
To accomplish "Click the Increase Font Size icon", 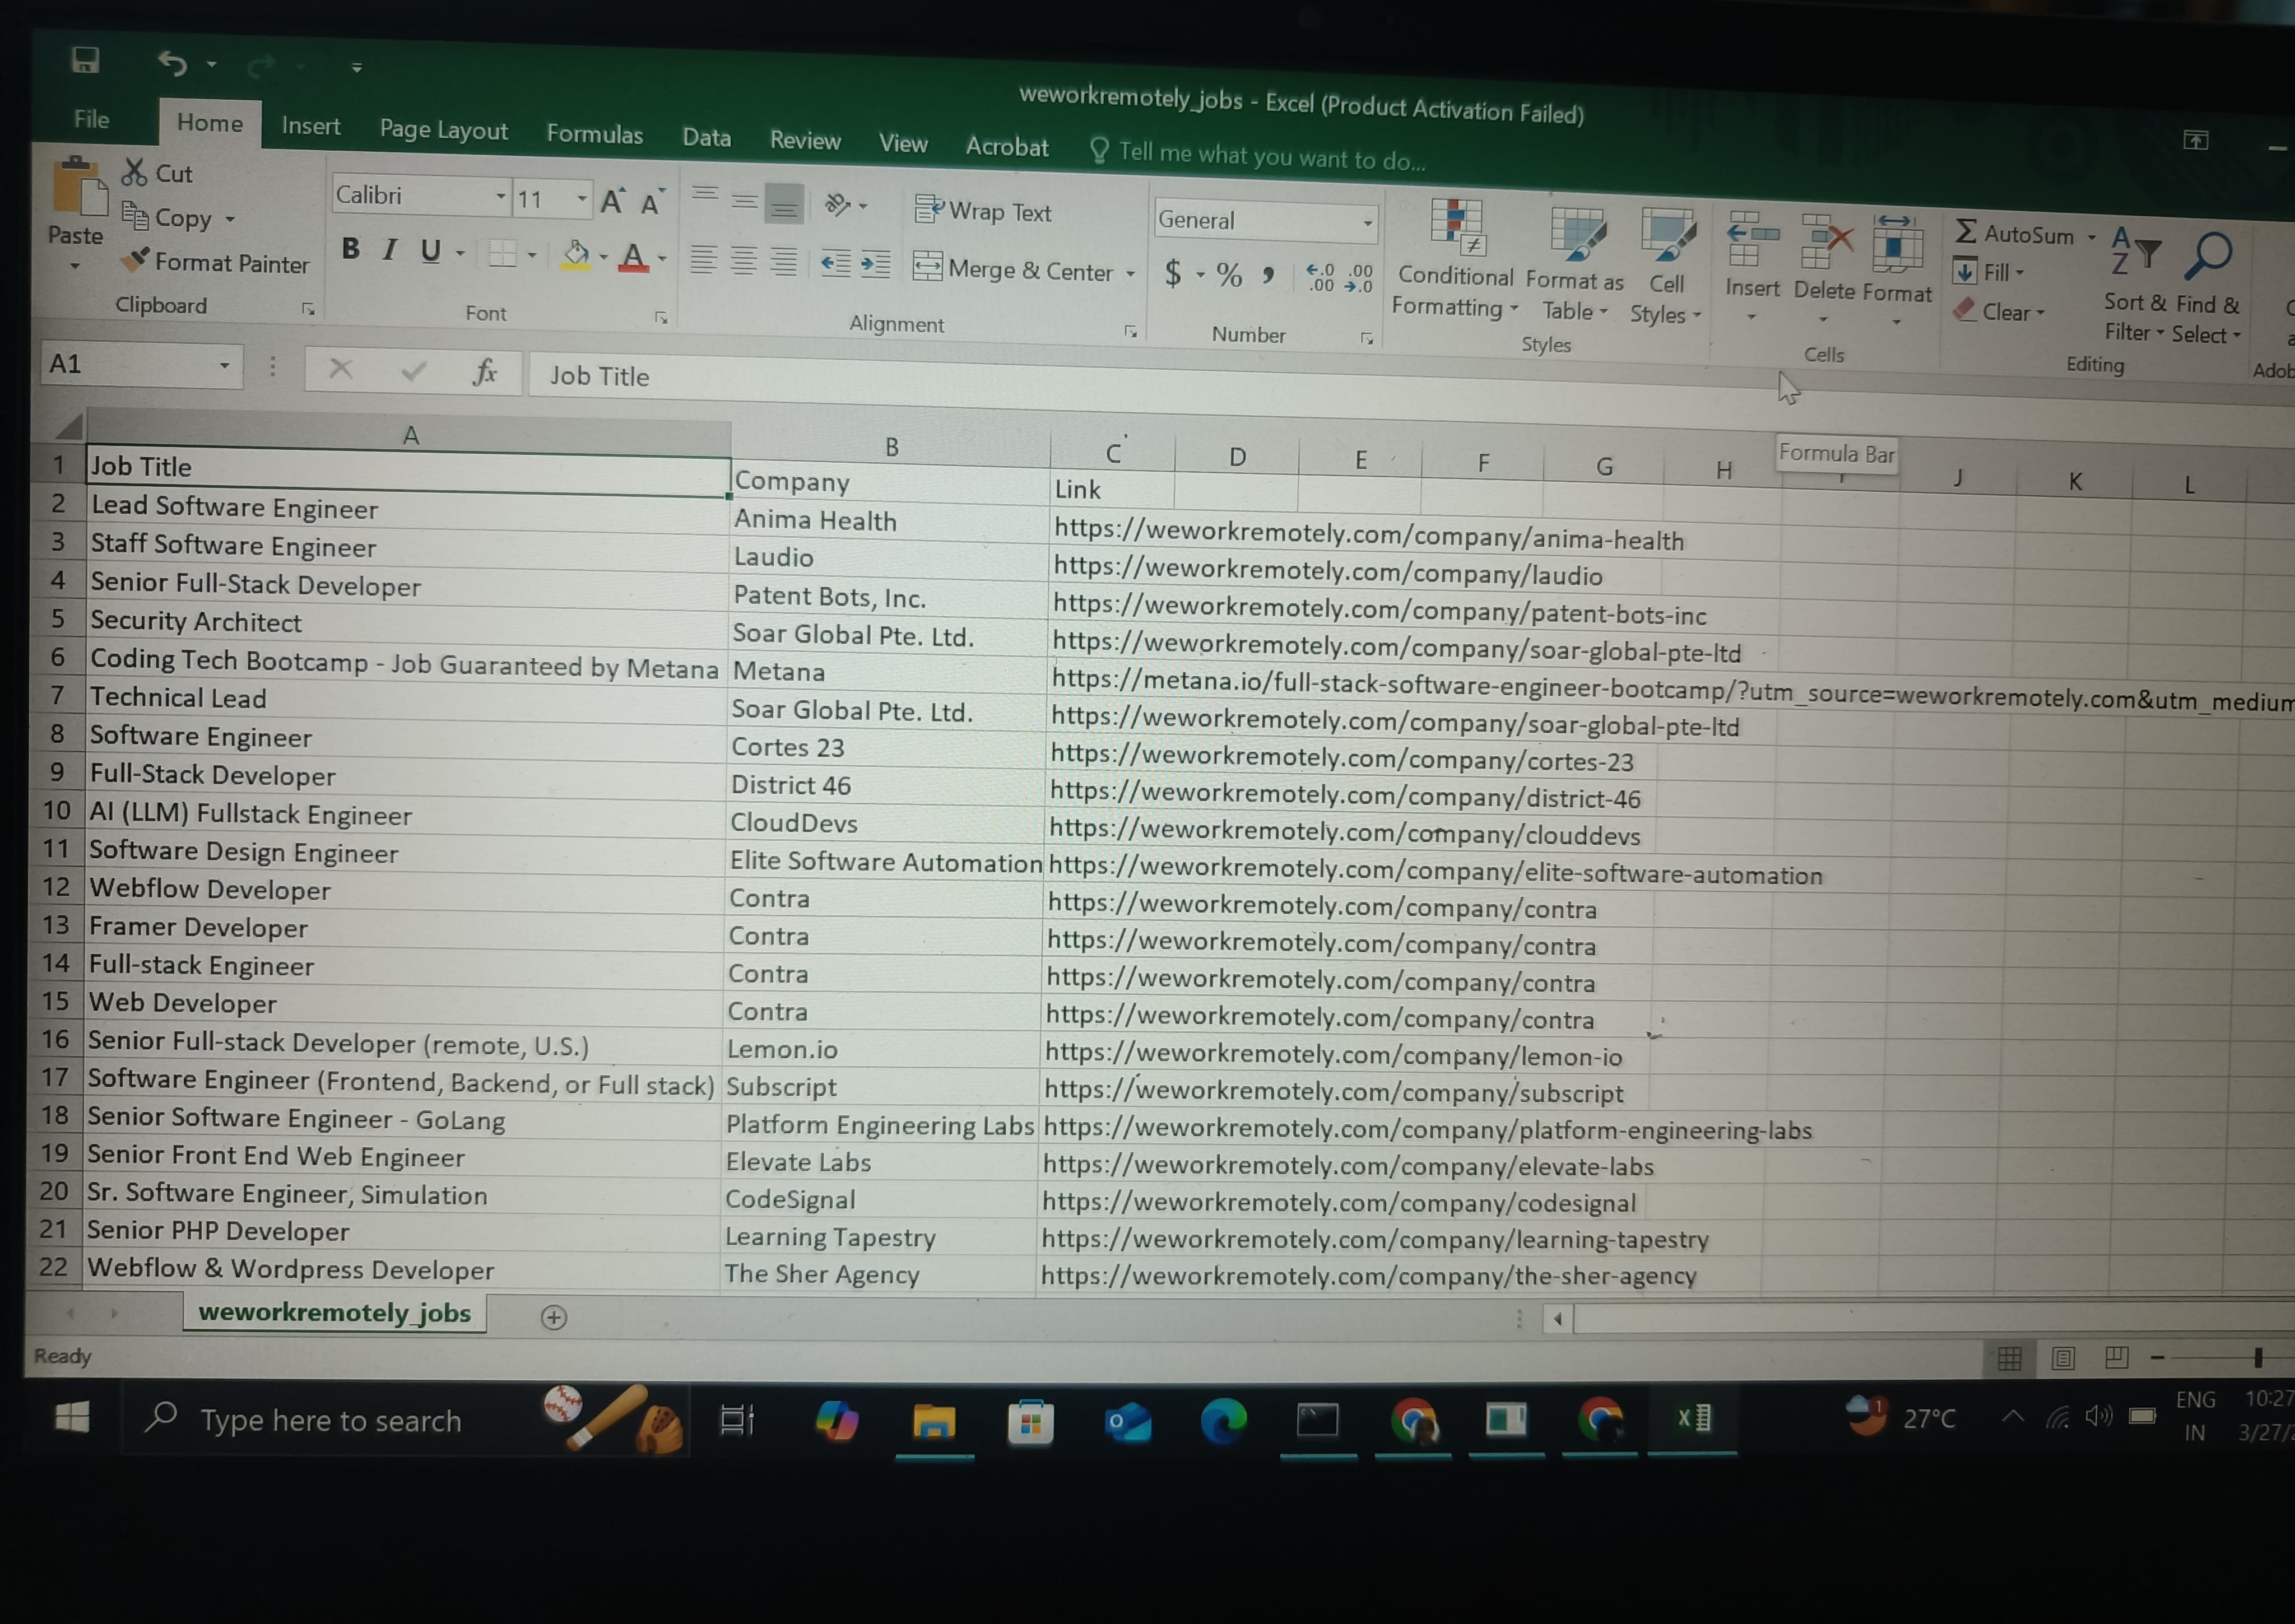I will click(612, 201).
